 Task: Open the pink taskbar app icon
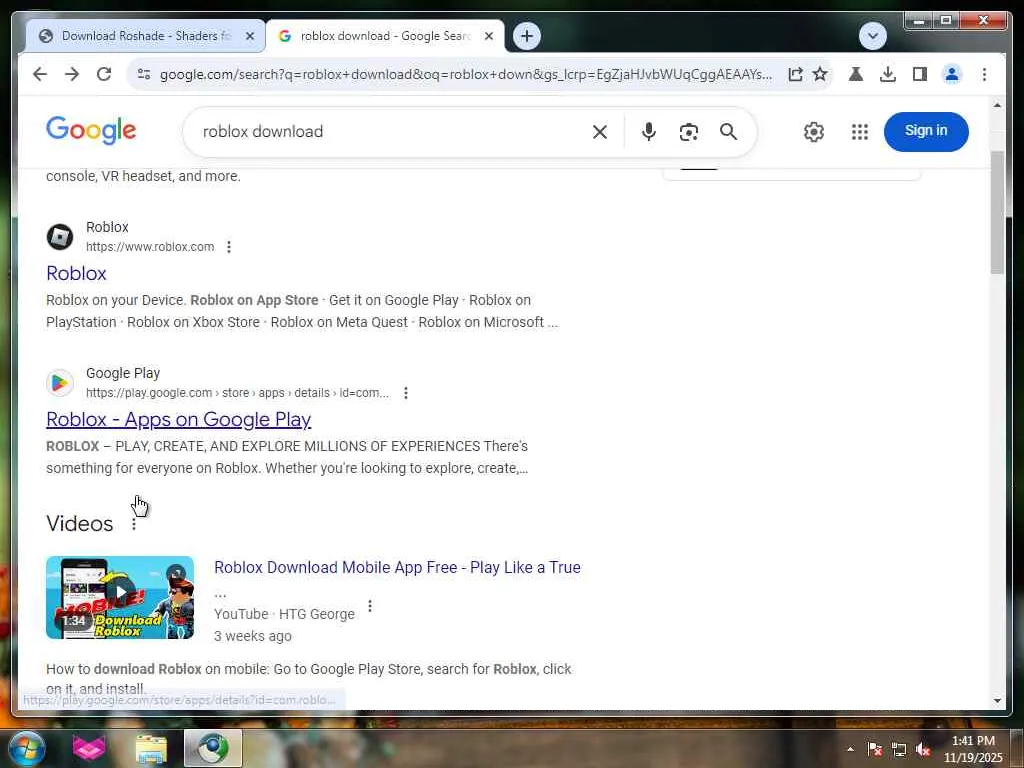click(x=89, y=748)
